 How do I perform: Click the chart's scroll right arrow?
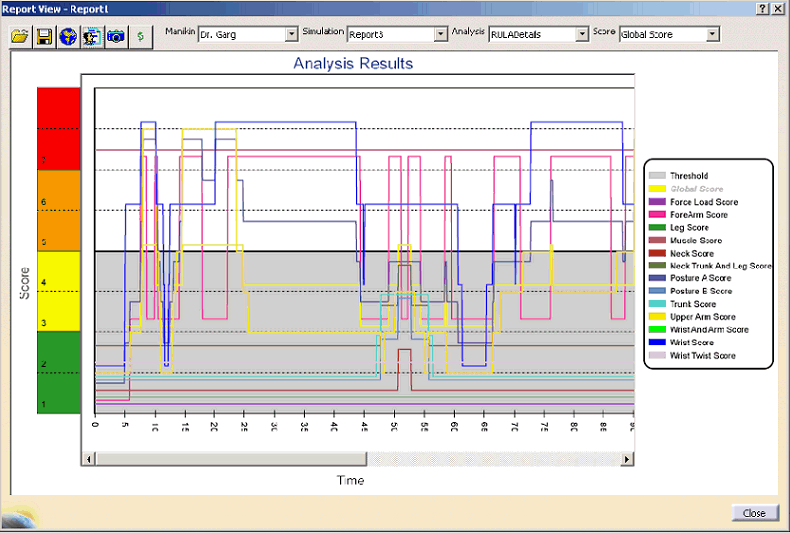point(628,459)
